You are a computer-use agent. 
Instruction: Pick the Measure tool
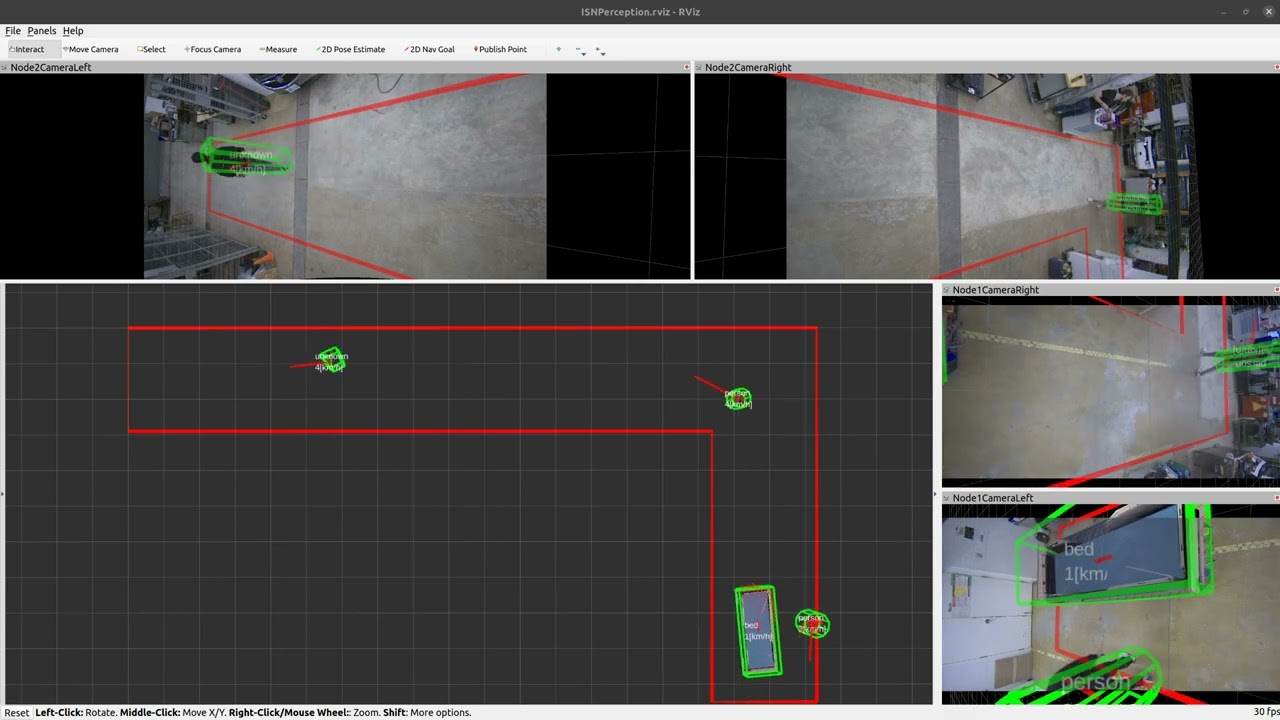[278, 49]
